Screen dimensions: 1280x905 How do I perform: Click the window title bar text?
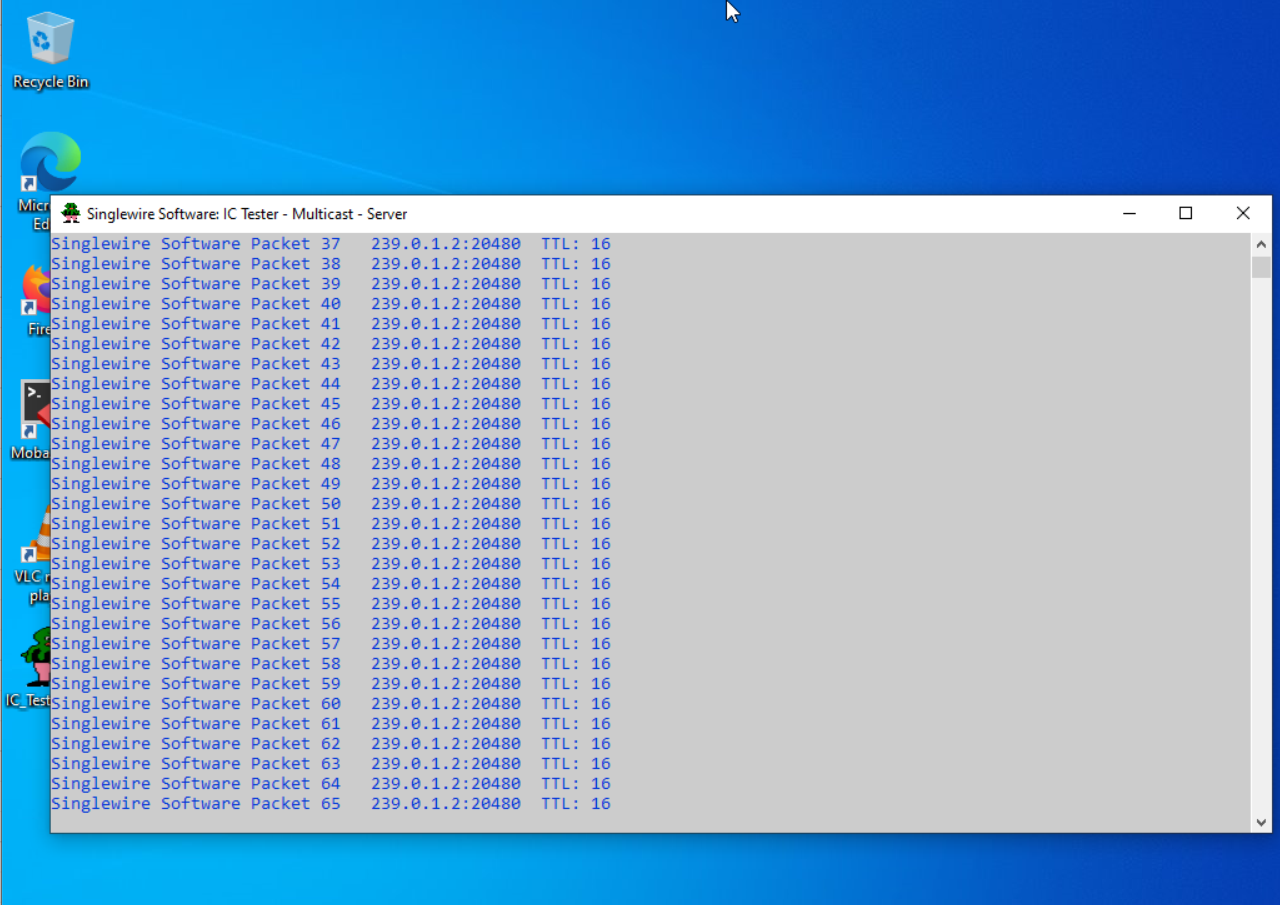247,214
